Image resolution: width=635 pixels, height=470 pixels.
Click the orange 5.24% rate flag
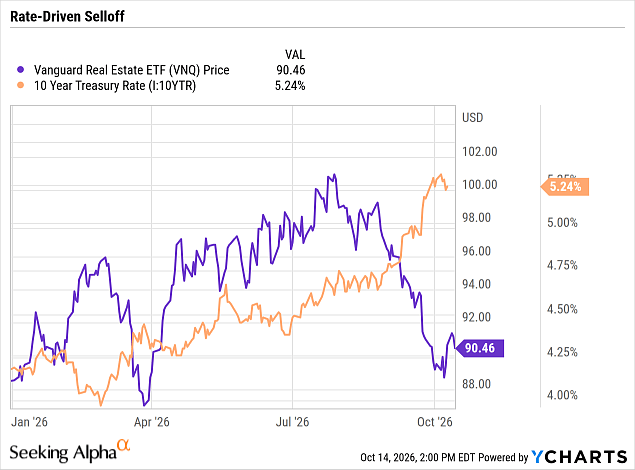point(565,187)
